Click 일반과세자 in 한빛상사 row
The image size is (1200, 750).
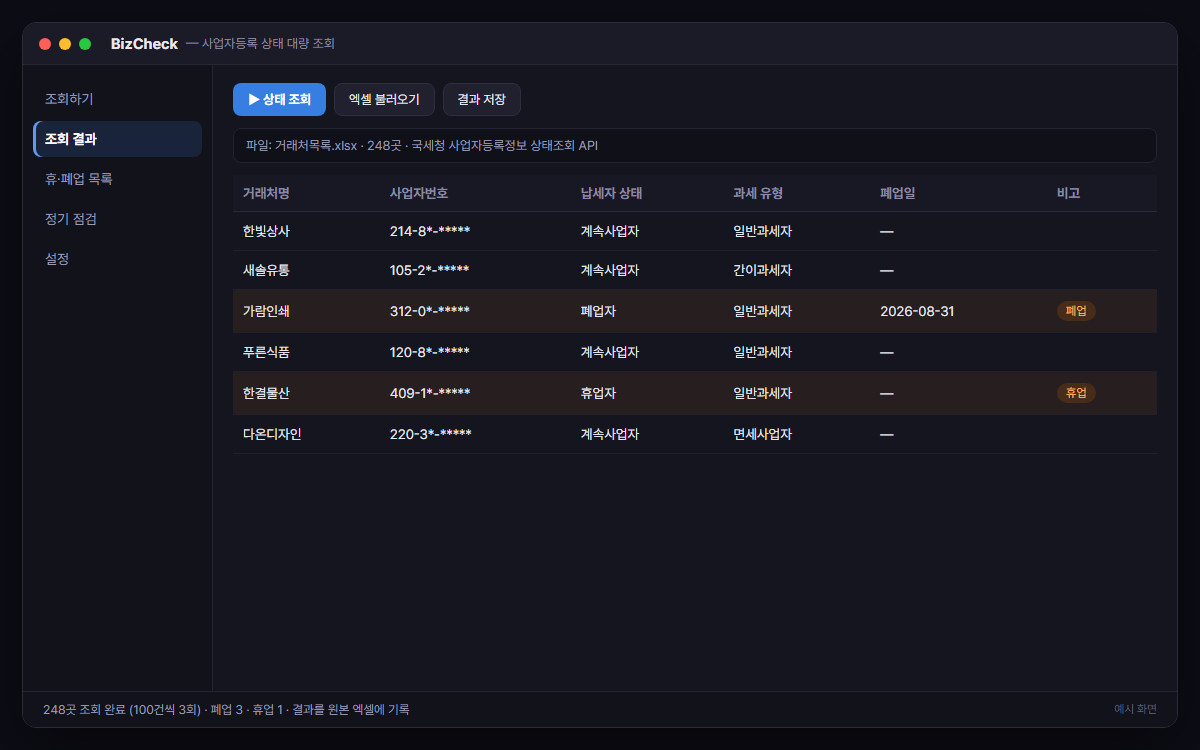(x=763, y=231)
